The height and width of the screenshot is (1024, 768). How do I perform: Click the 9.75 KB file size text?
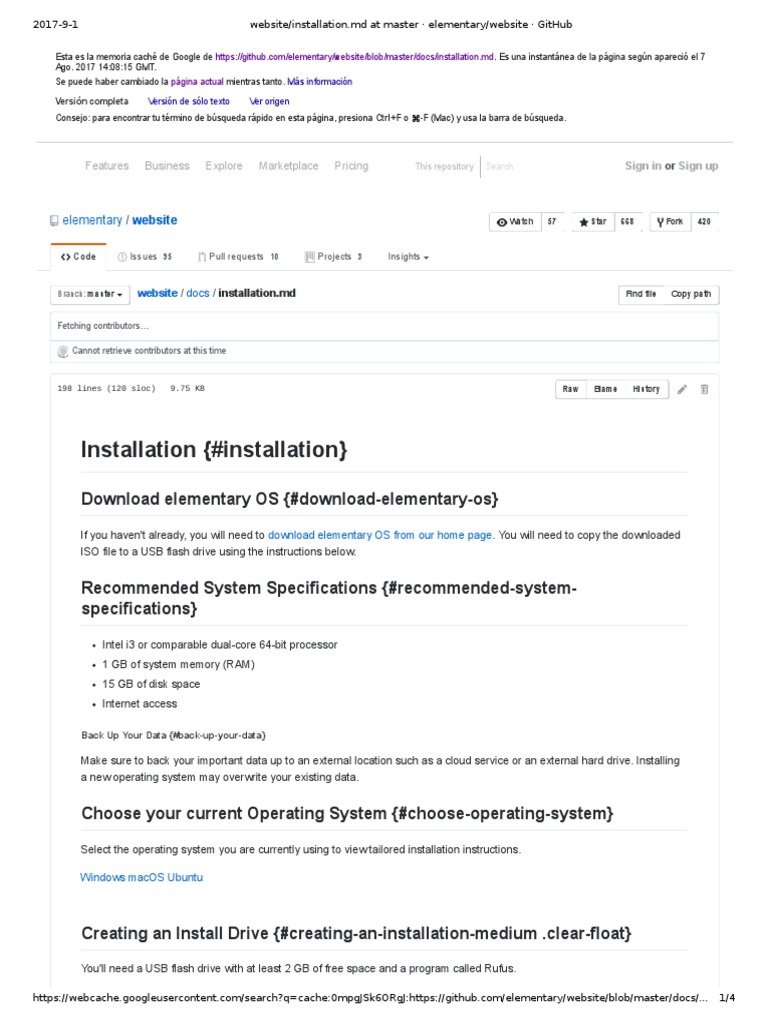coord(187,389)
